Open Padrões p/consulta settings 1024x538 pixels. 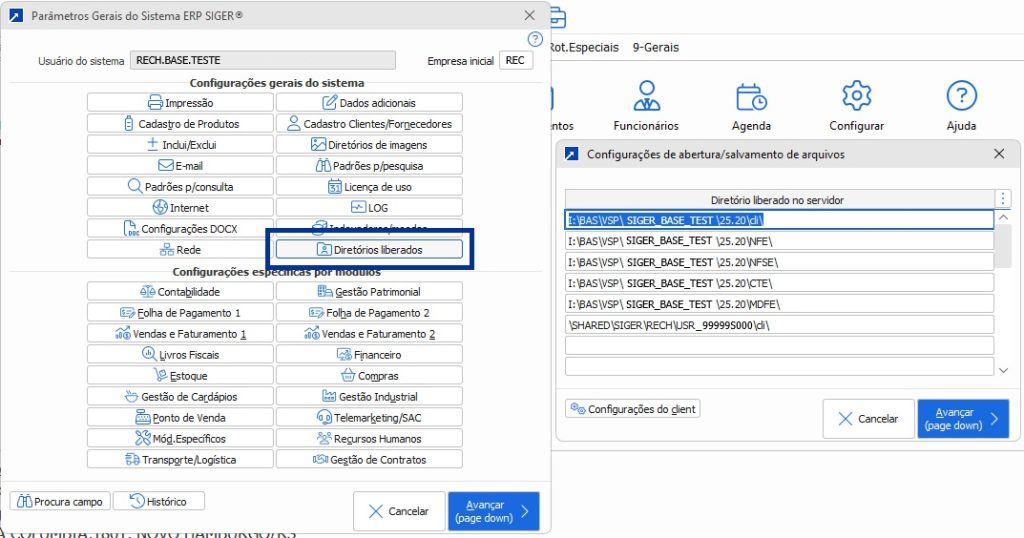180,186
